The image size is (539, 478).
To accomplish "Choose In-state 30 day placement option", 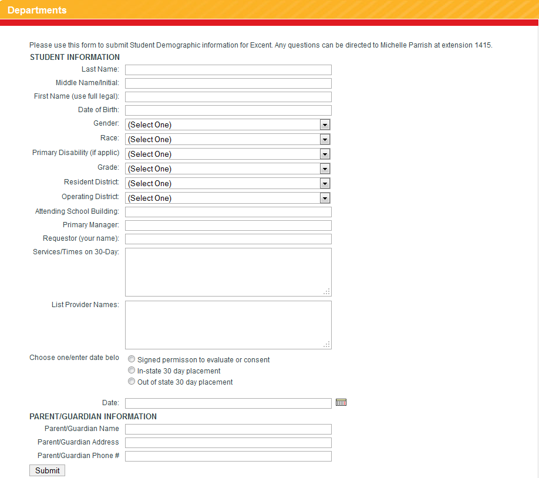I will [131, 370].
